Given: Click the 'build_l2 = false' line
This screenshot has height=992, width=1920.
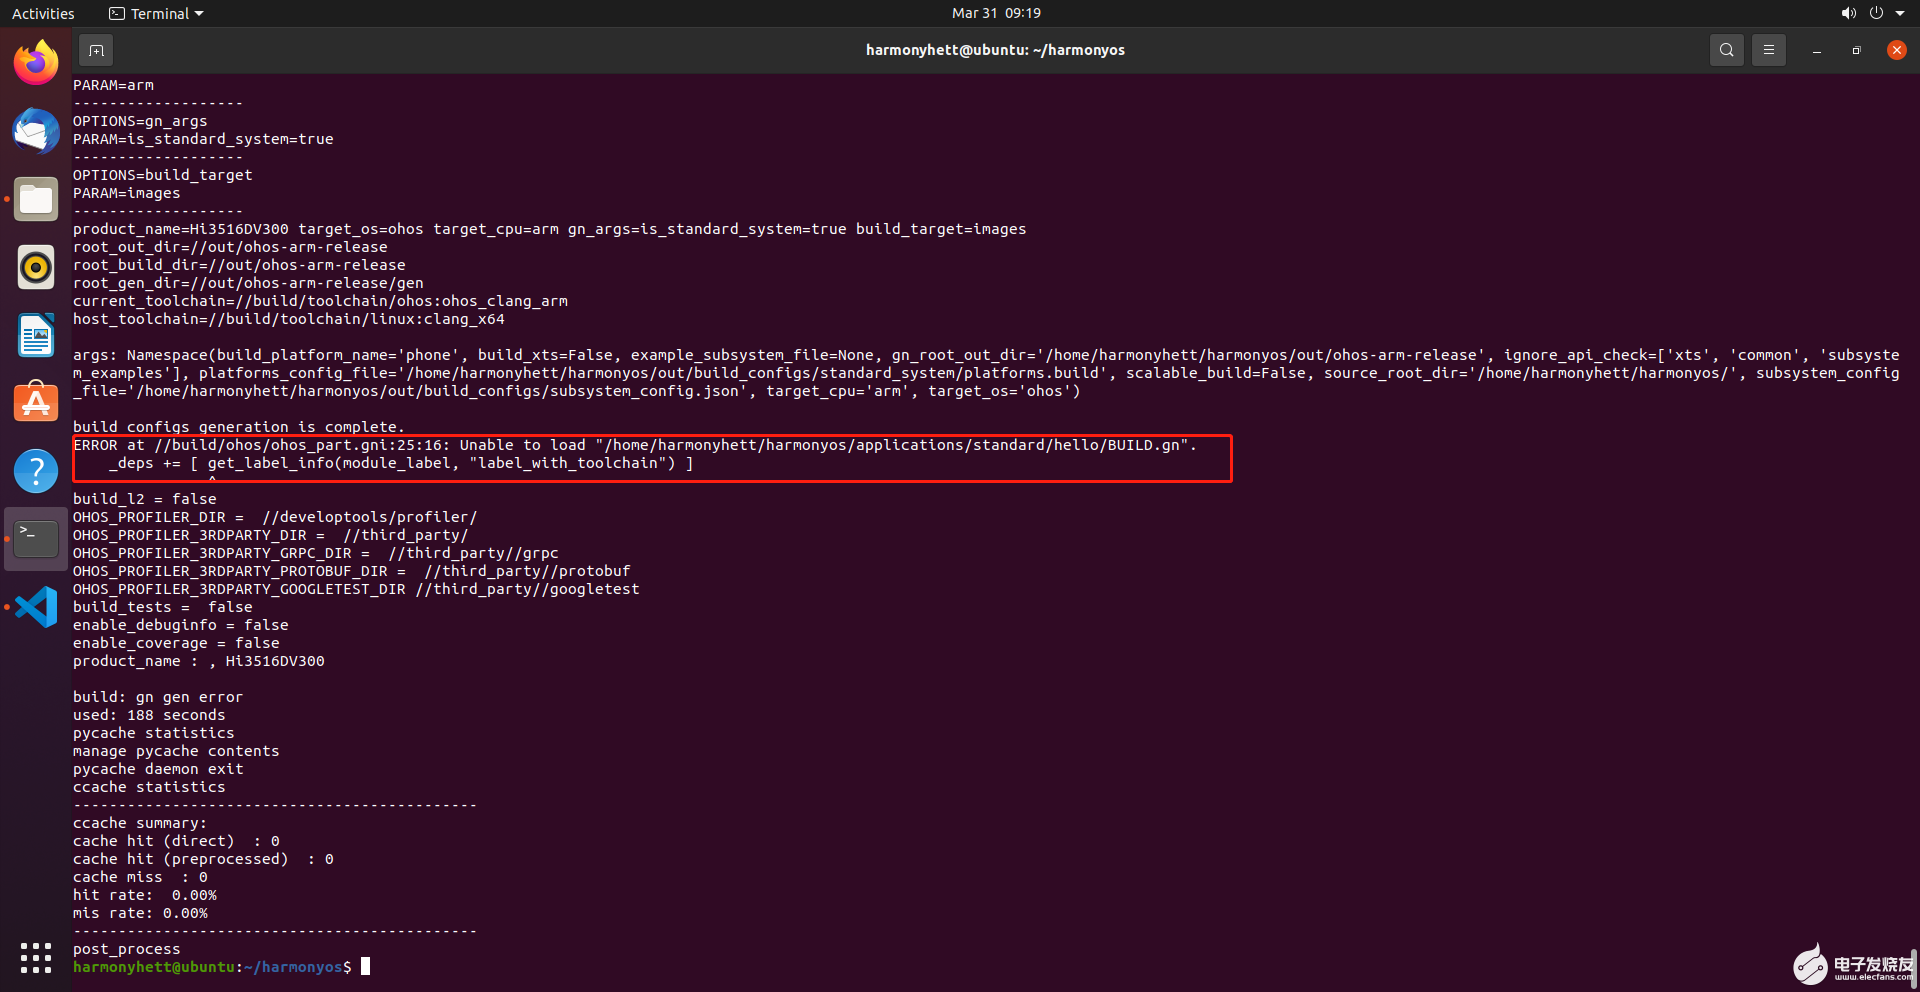Looking at the screenshot, I should 145,499.
